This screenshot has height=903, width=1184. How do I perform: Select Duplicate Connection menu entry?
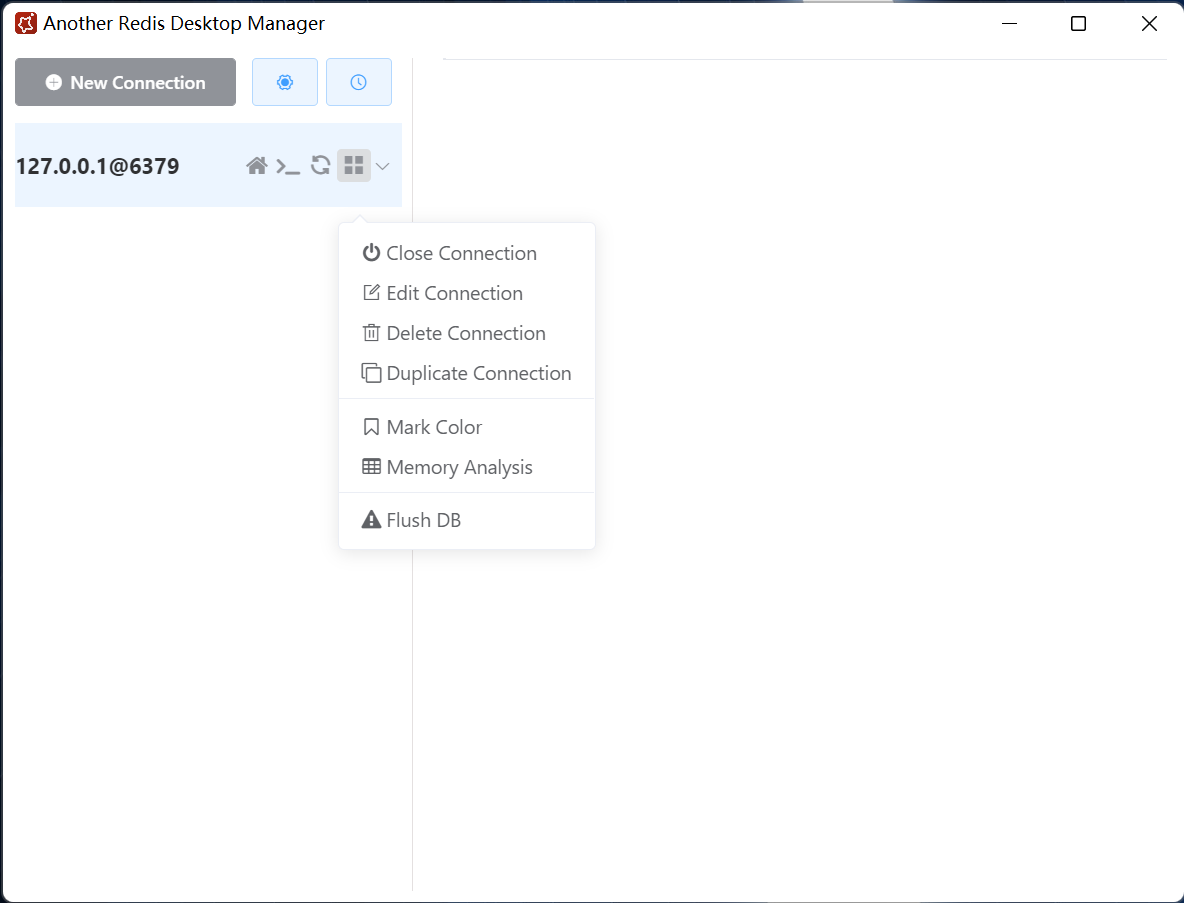(467, 373)
